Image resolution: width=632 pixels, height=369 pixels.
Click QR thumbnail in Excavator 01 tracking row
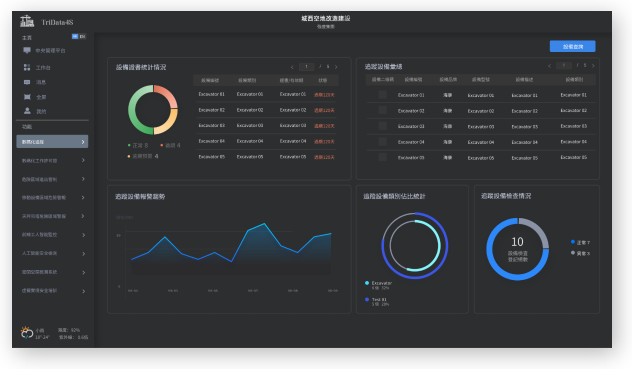[383, 94]
